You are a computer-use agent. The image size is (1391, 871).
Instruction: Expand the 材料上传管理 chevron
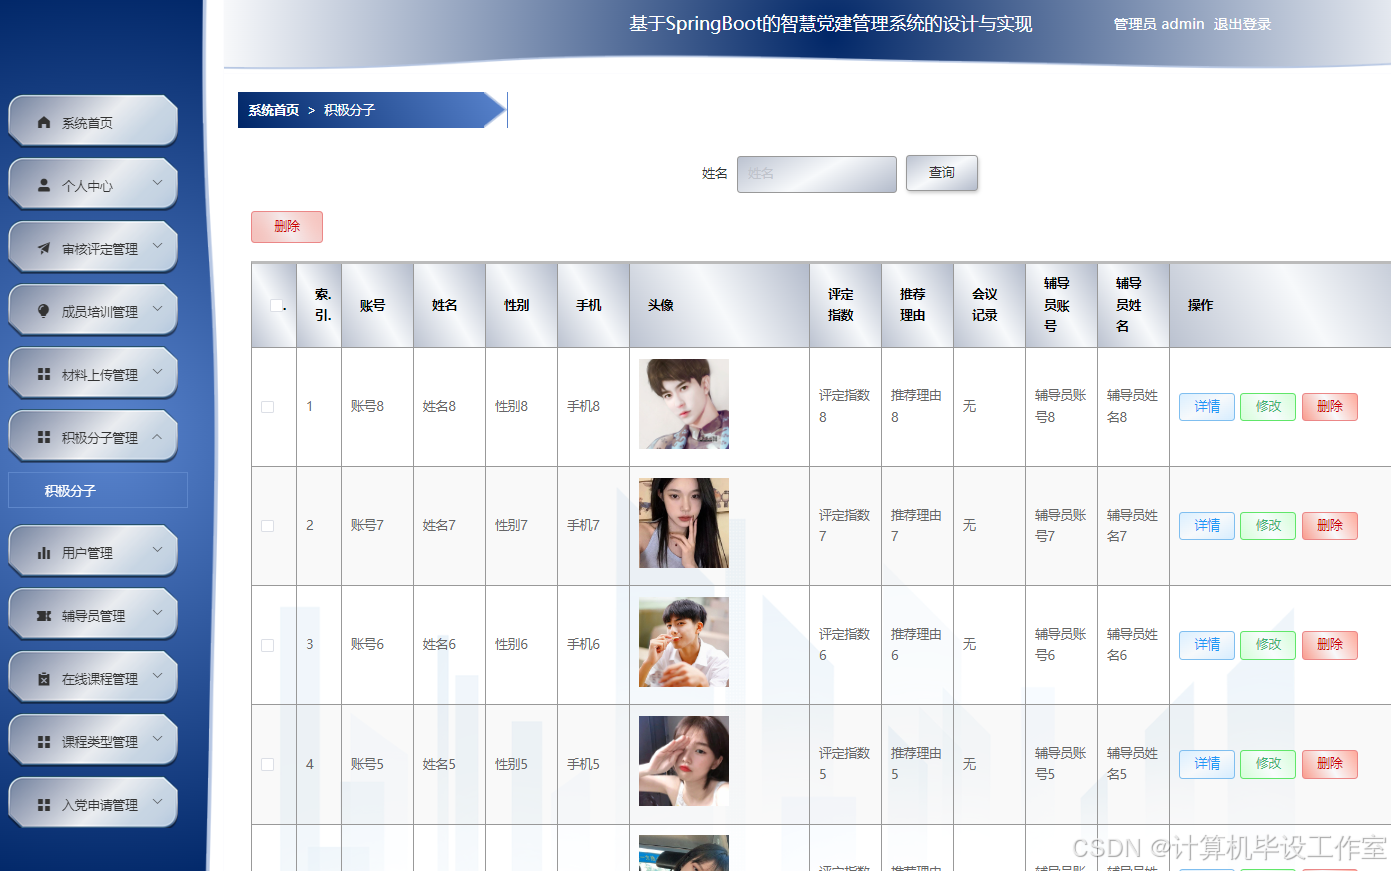pyautogui.click(x=157, y=372)
